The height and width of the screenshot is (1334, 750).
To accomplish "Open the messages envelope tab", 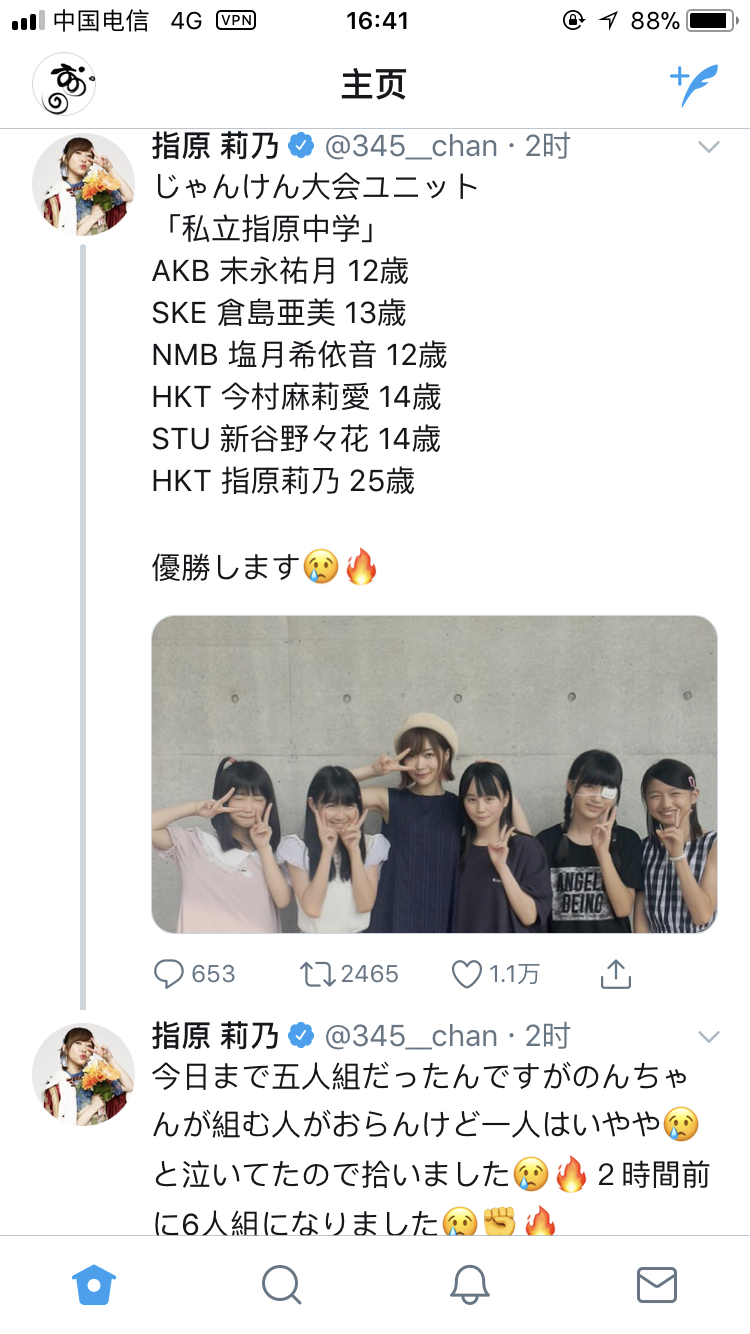I will [x=657, y=1285].
